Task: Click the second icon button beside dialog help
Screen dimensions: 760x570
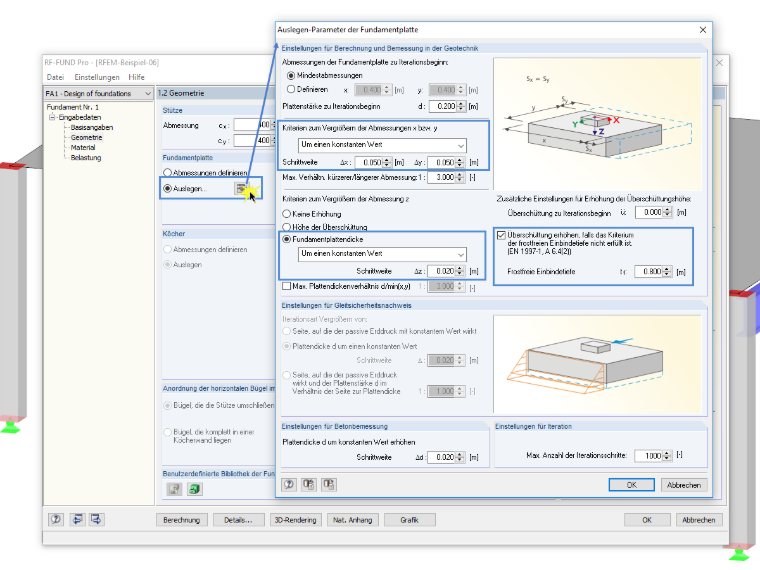Action: [x=309, y=484]
